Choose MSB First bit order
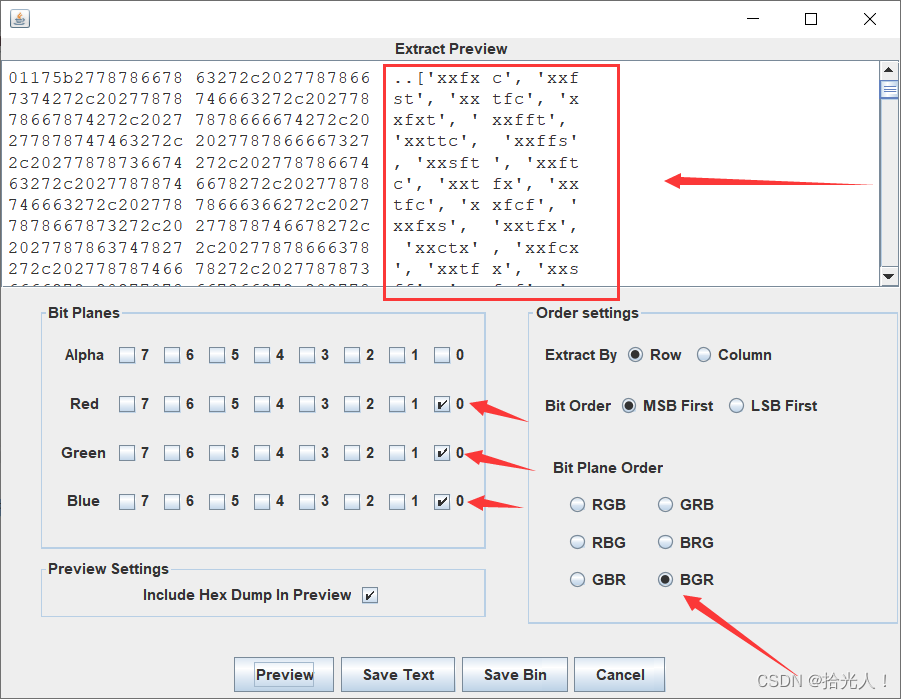This screenshot has height=699, width=901. 629,406
